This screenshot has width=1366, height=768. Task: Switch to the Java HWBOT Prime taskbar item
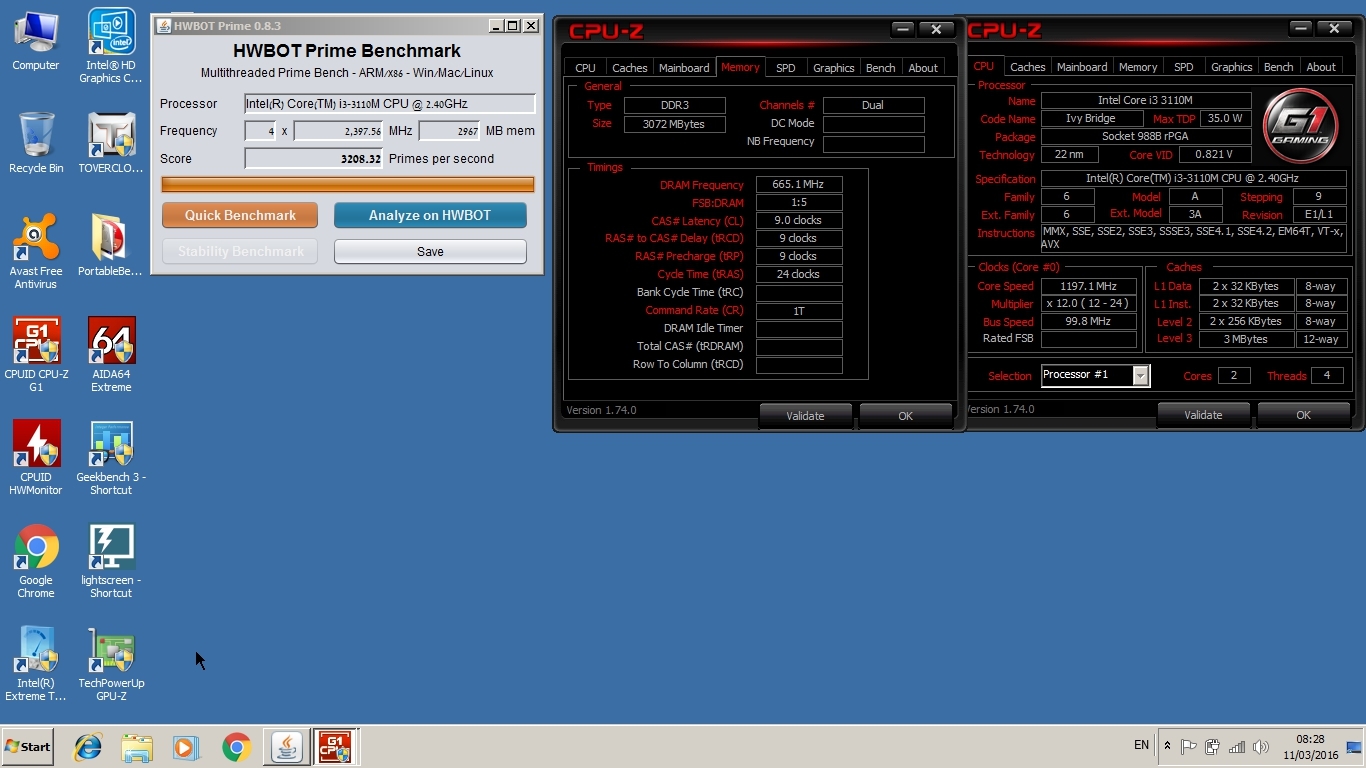[287, 747]
